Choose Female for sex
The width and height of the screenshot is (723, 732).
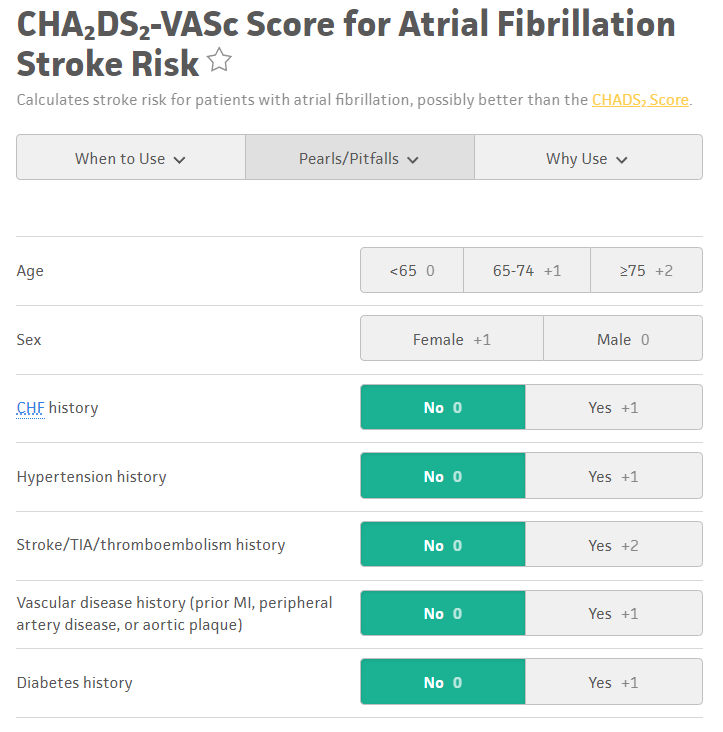pos(452,340)
